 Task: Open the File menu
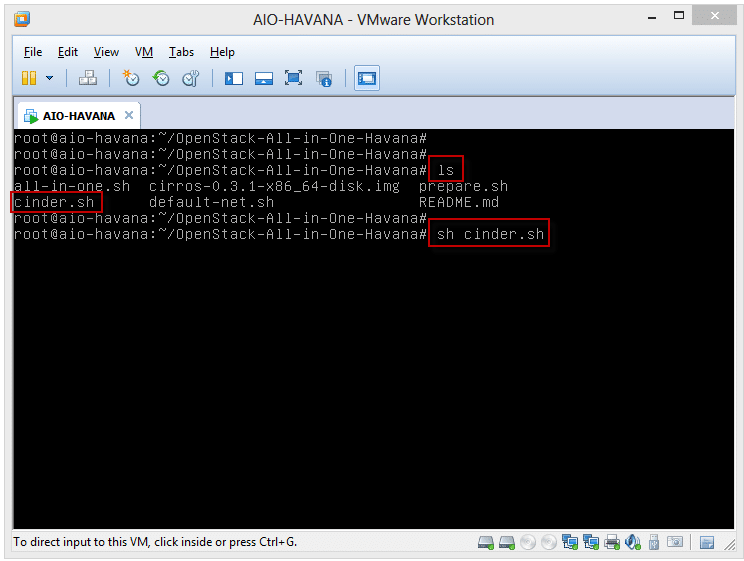pos(33,52)
